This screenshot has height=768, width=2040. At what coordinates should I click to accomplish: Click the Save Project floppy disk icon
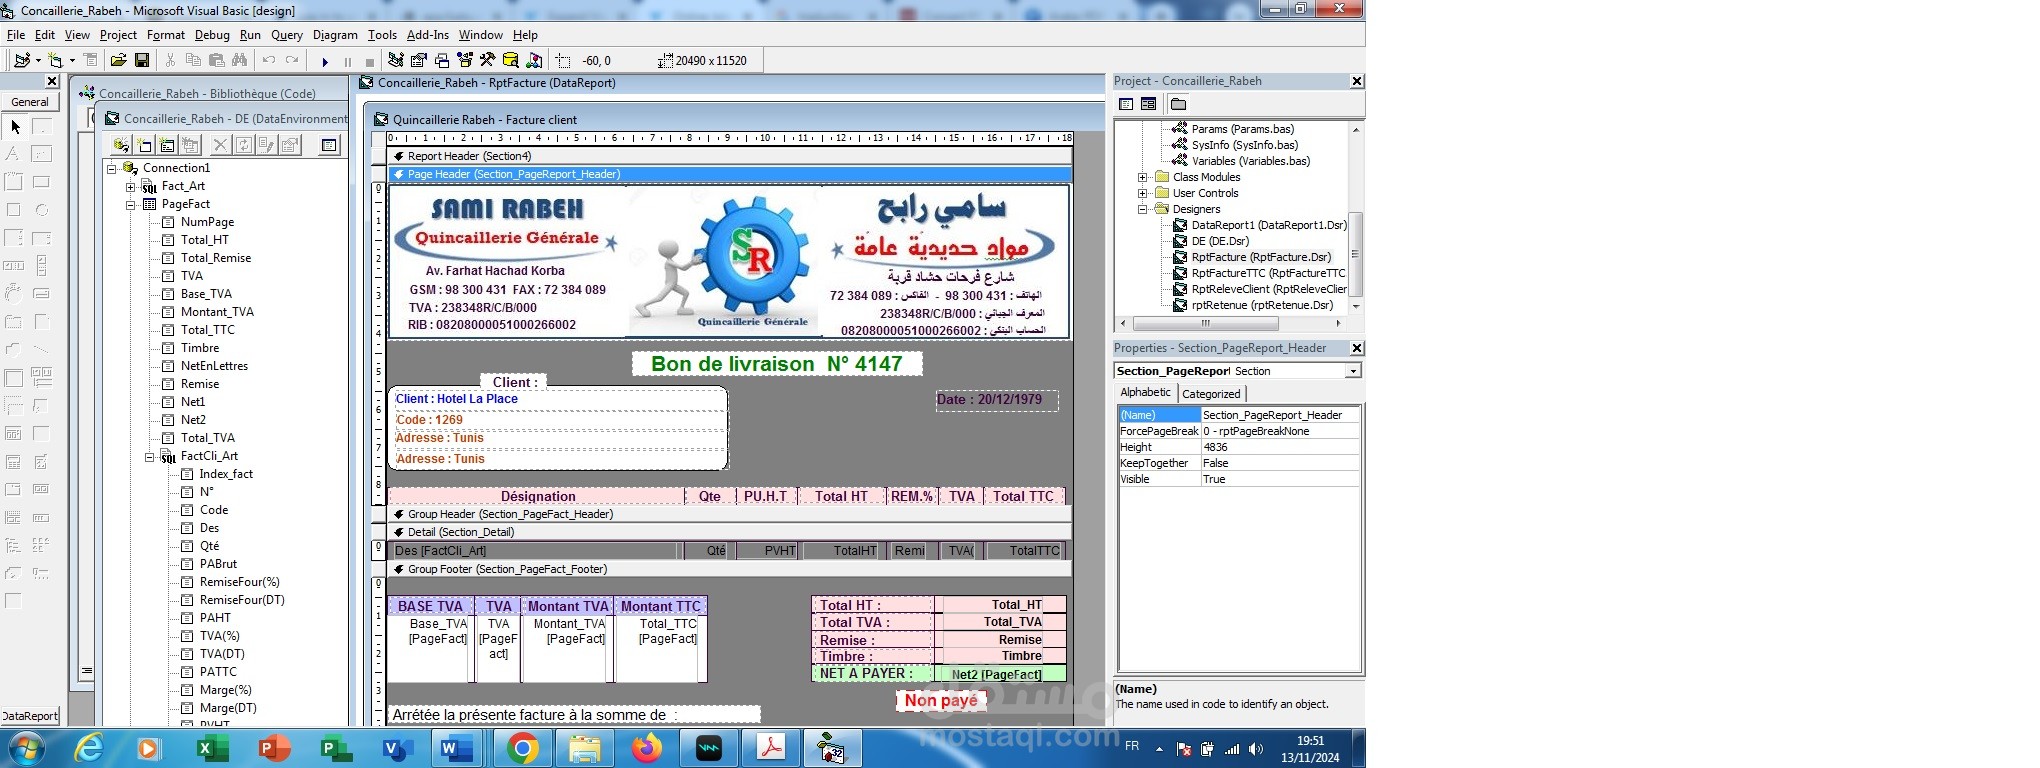(x=142, y=60)
